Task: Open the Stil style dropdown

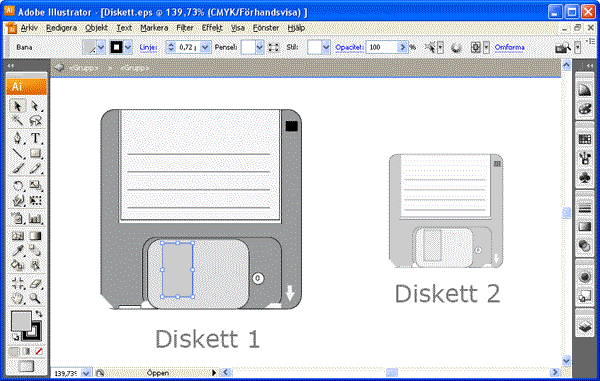Action: pos(326,47)
